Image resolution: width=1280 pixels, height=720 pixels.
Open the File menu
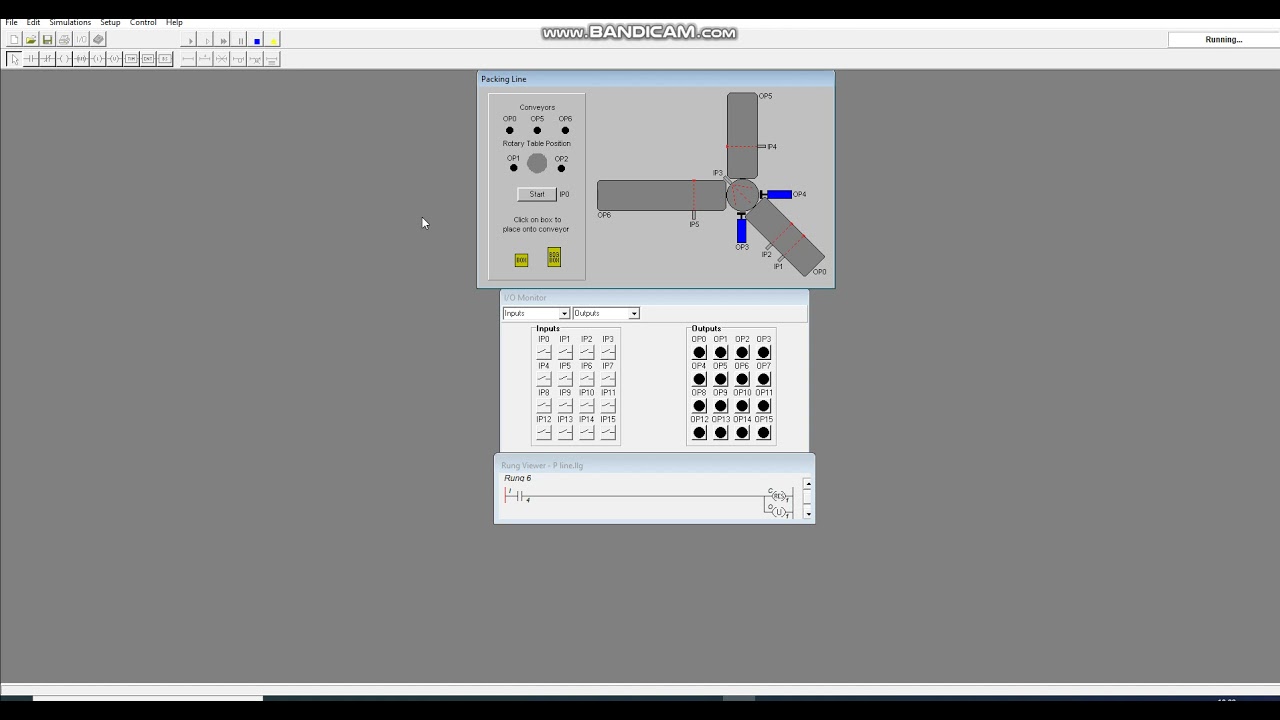point(11,22)
